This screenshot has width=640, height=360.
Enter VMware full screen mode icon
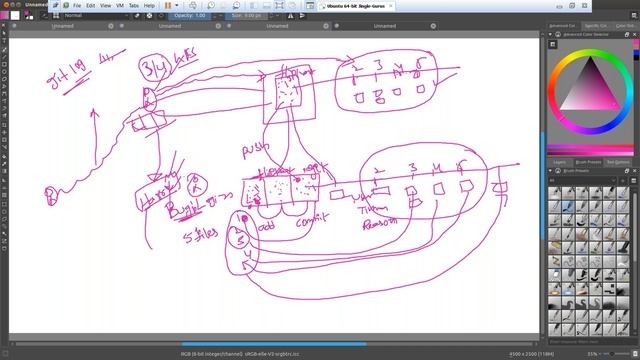[280, 6]
